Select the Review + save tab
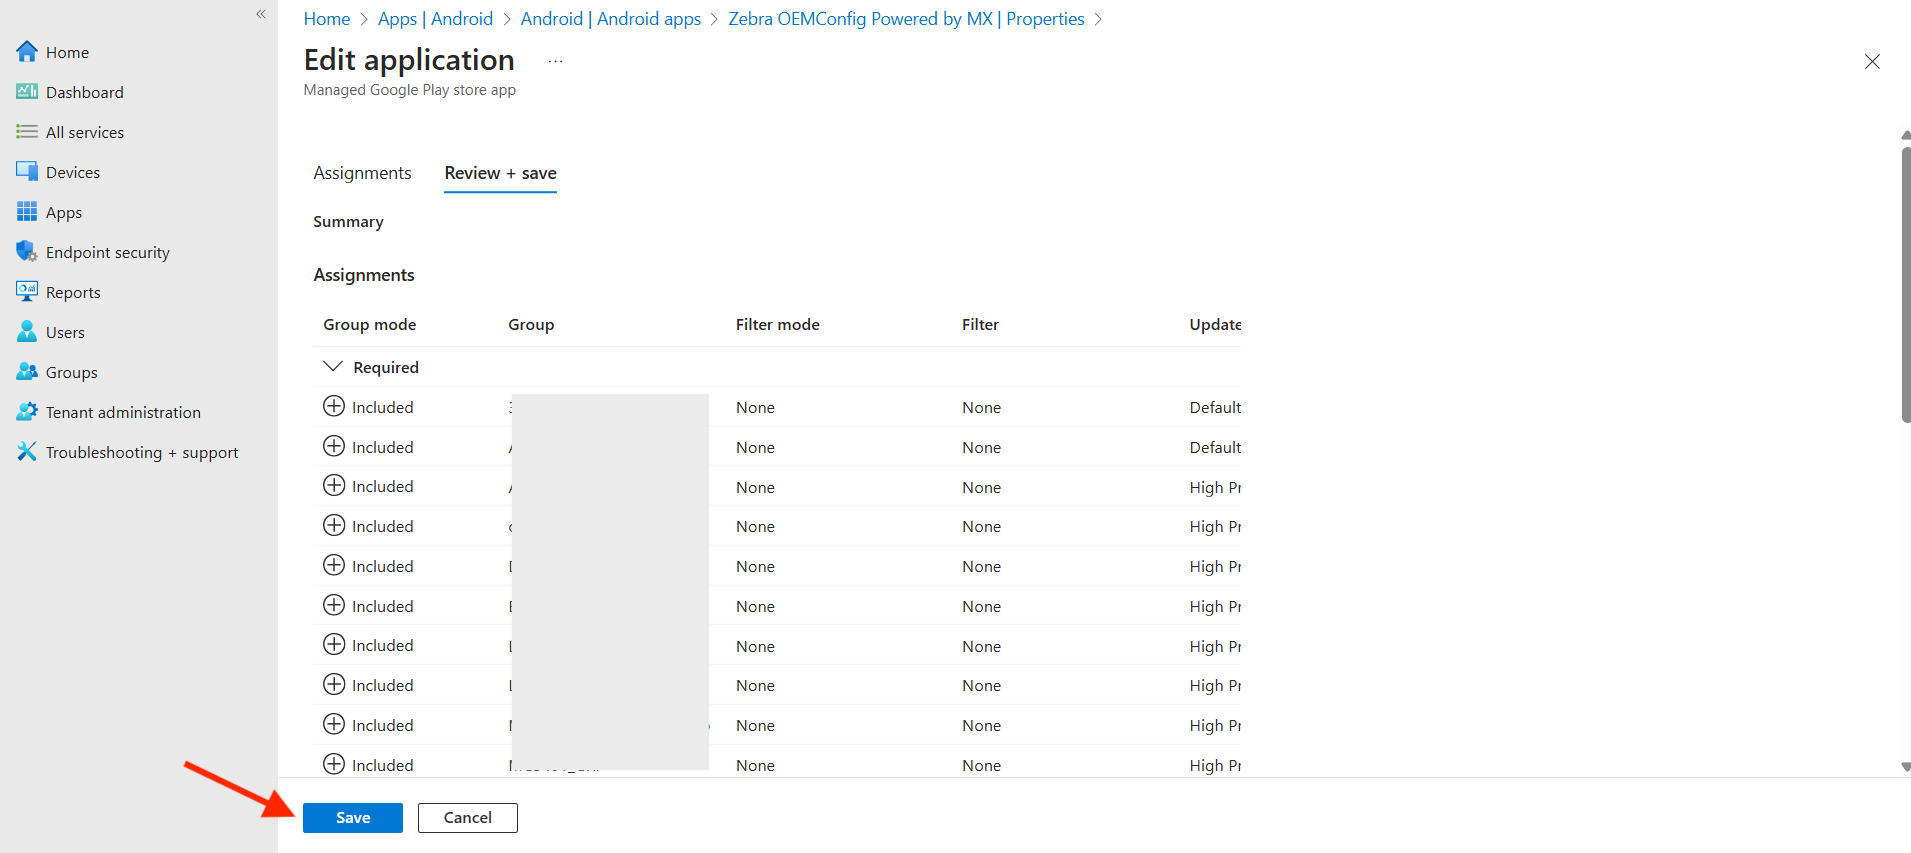Image resolution: width=1911 pixels, height=853 pixels. coord(500,173)
